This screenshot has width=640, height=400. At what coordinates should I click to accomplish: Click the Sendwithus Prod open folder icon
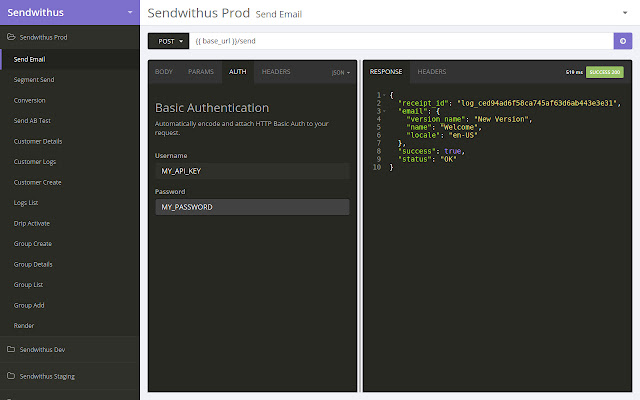[x=10, y=38]
